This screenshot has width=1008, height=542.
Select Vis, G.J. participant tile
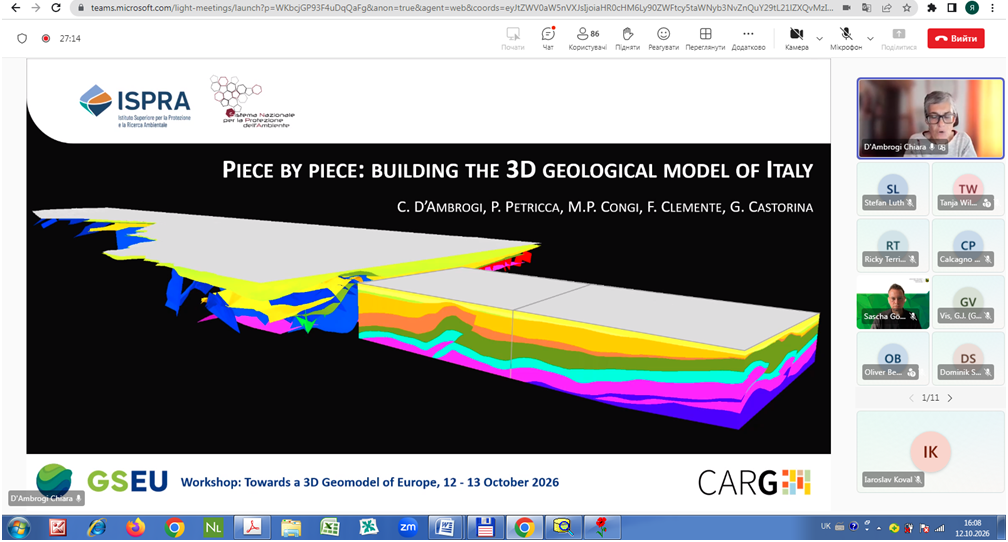pos(968,302)
